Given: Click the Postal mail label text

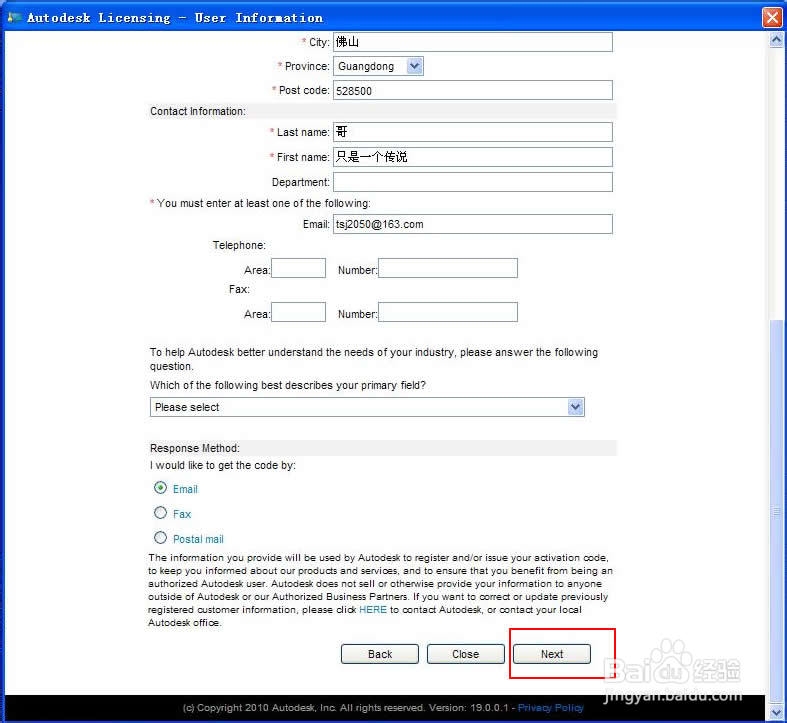Looking at the screenshot, I should pyautogui.click(x=198, y=539).
